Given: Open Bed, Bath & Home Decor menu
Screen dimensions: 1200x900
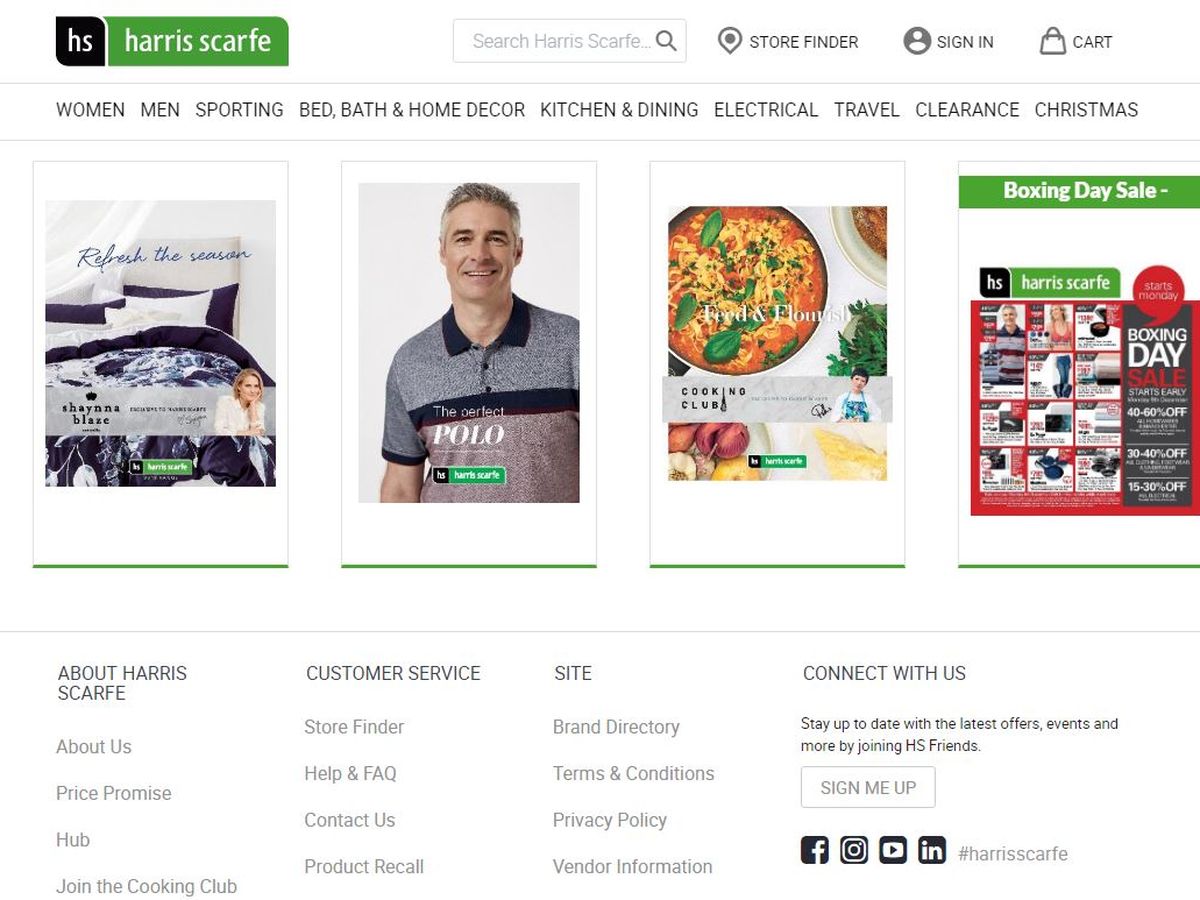Looking at the screenshot, I should pos(412,110).
